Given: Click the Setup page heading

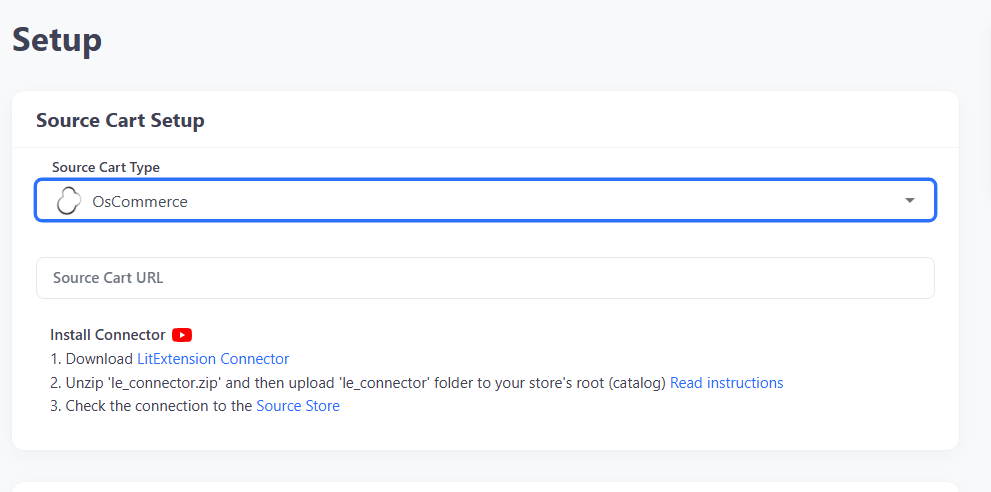Looking at the screenshot, I should [57, 40].
